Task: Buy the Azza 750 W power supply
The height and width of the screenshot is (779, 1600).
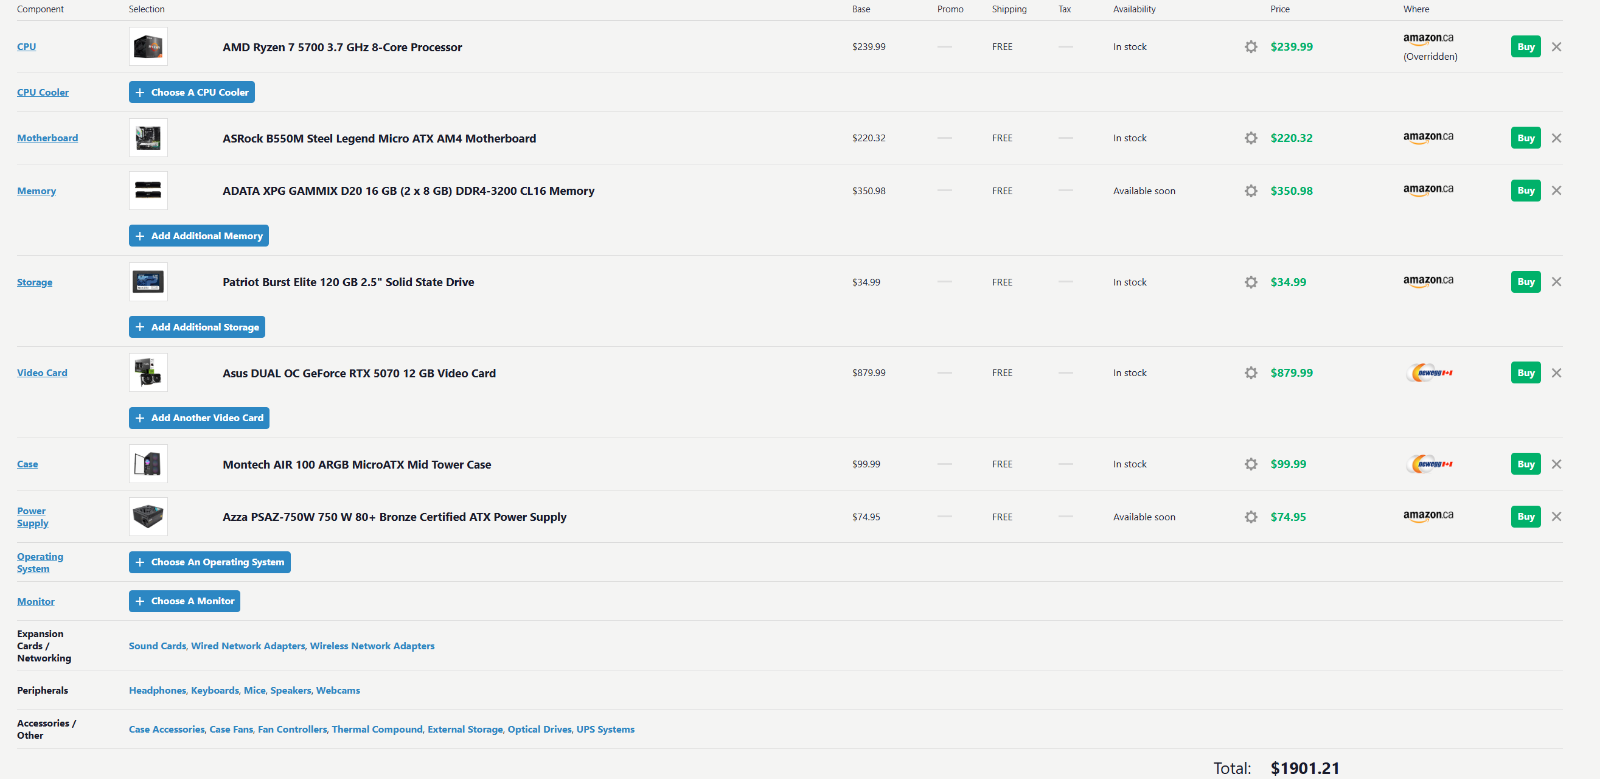Action: click(1526, 517)
